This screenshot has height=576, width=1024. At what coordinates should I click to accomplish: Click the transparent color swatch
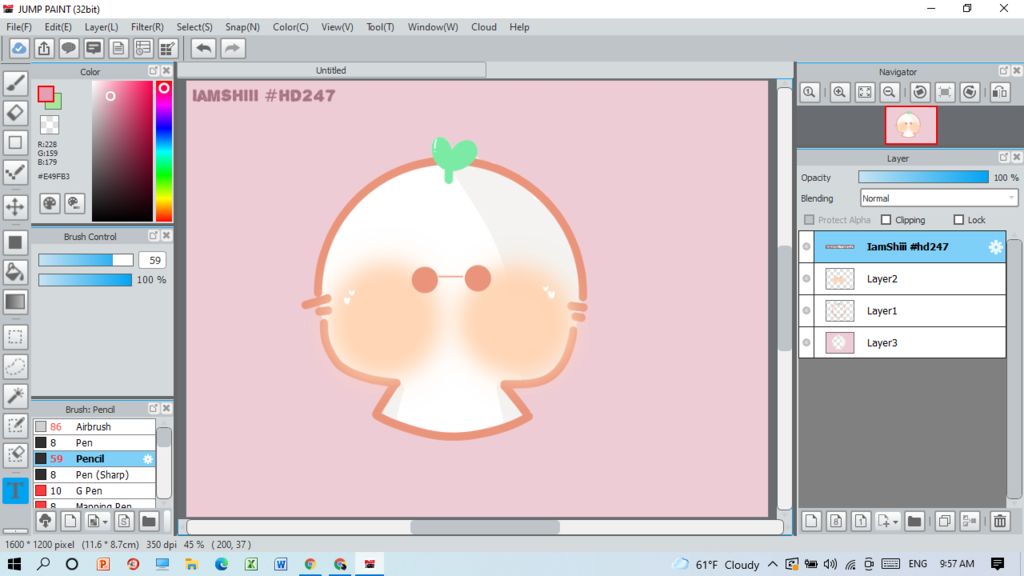pyautogui.click(x=50, y=124)
